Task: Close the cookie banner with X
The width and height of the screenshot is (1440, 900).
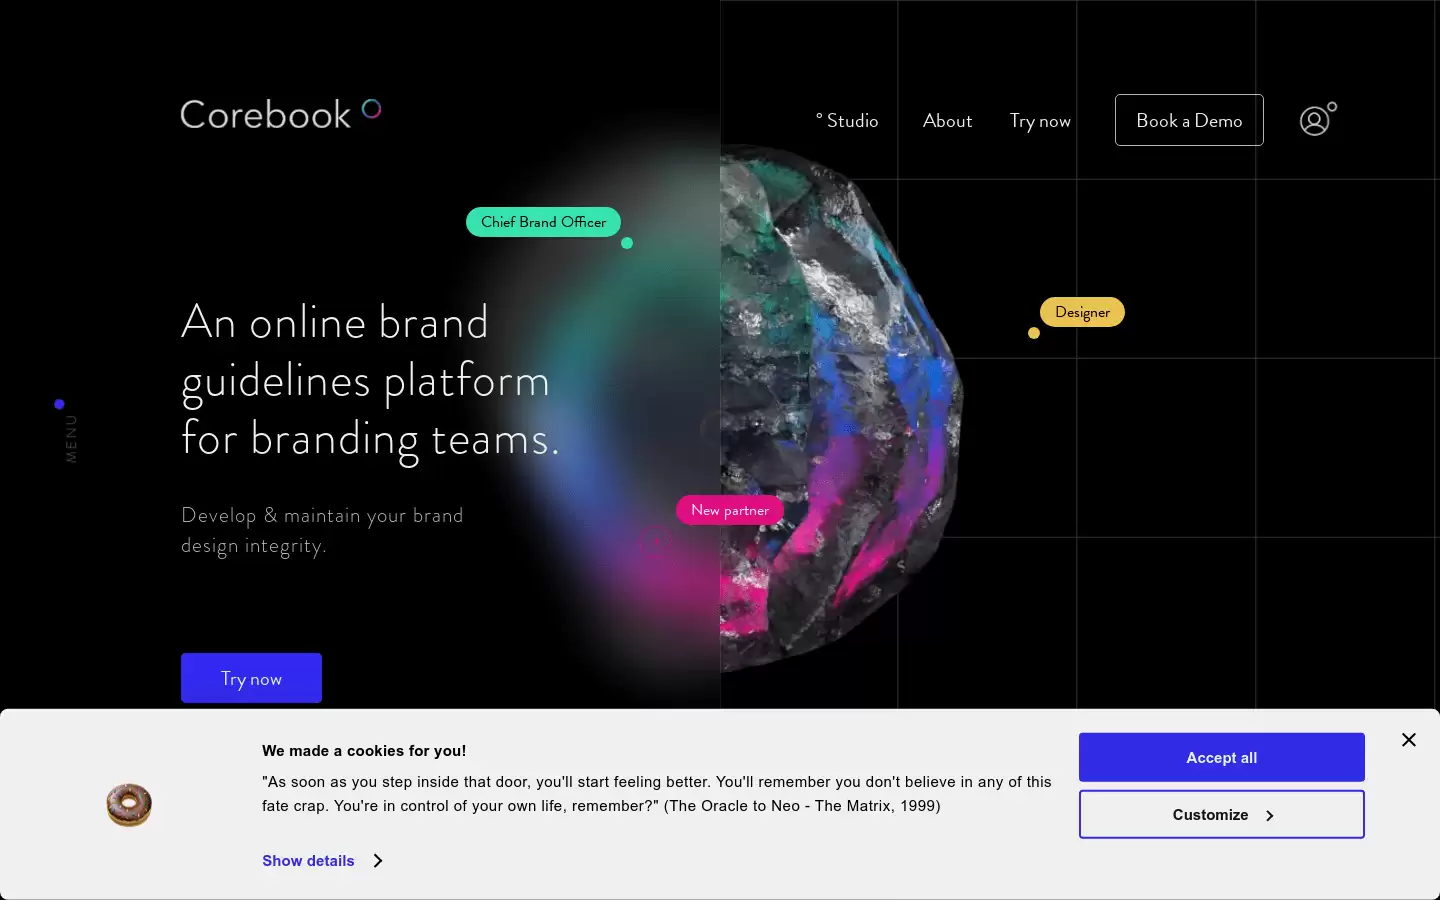Action: 1409,740
